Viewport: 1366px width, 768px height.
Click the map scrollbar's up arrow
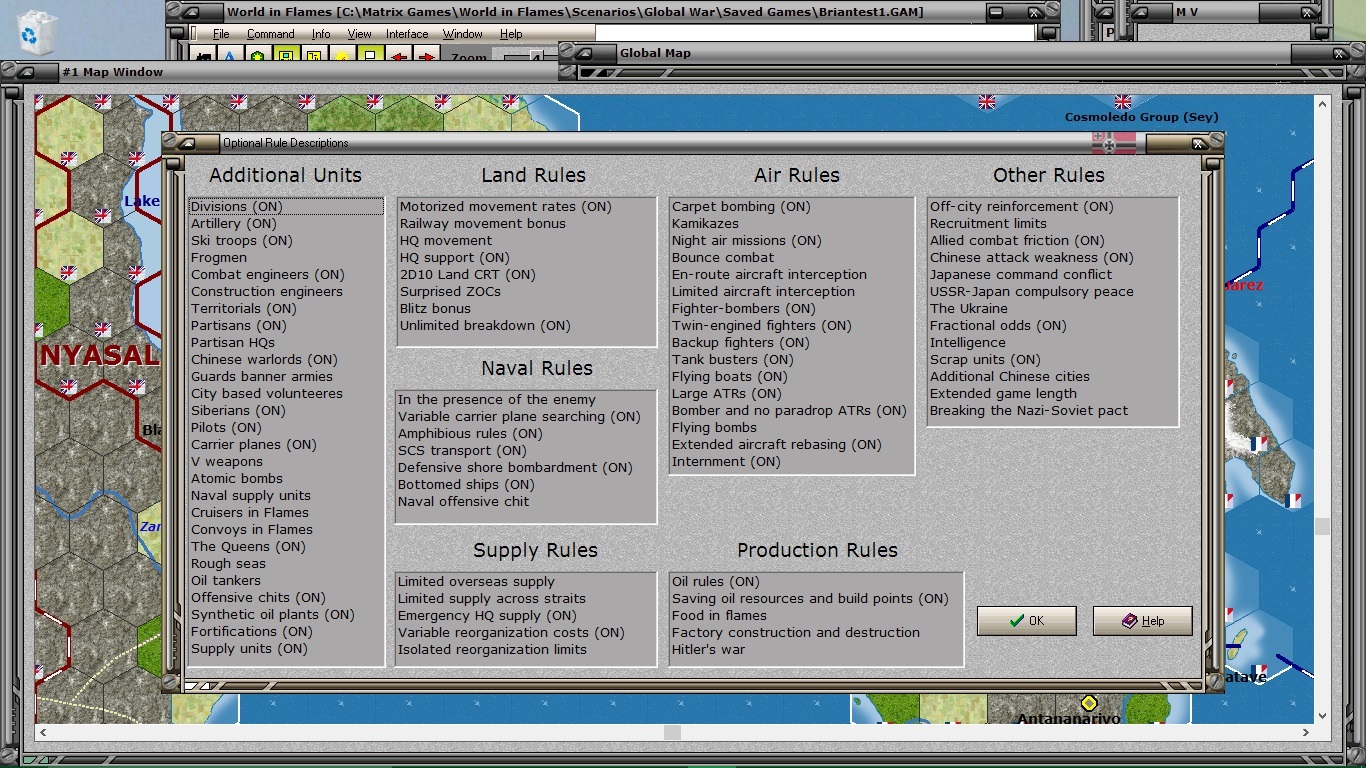(1322, 102)
